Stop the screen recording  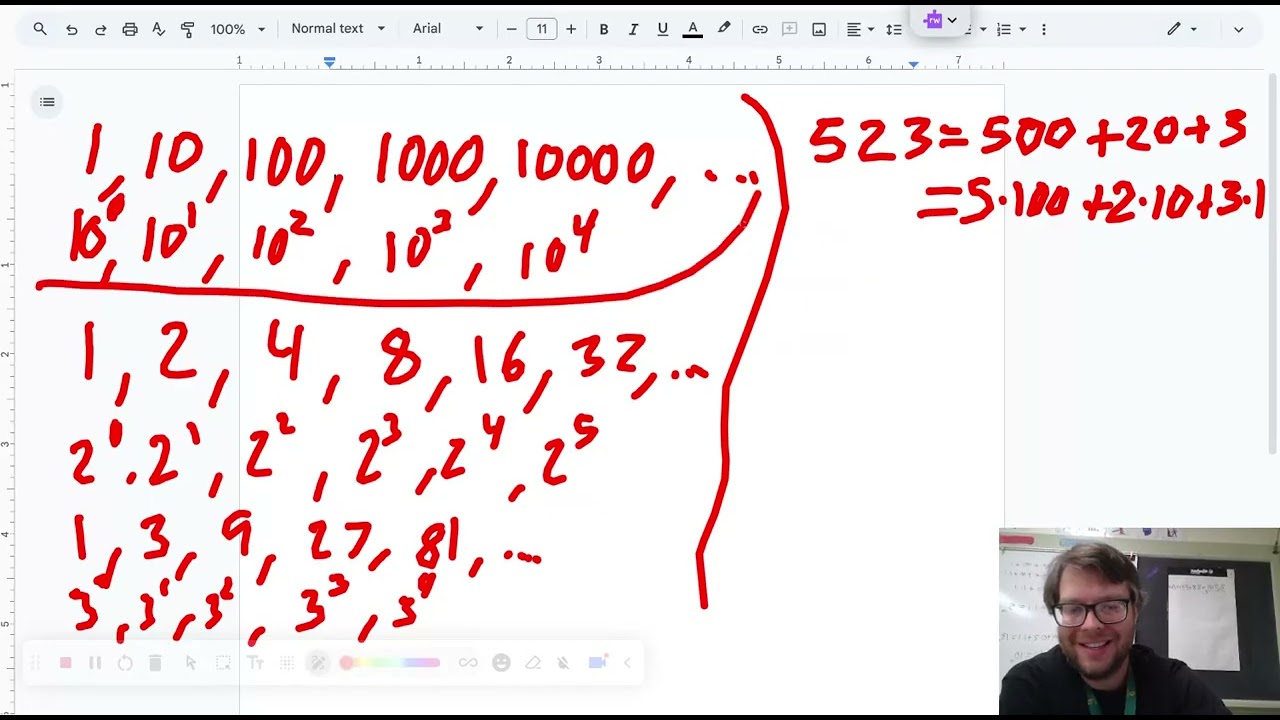65,663
